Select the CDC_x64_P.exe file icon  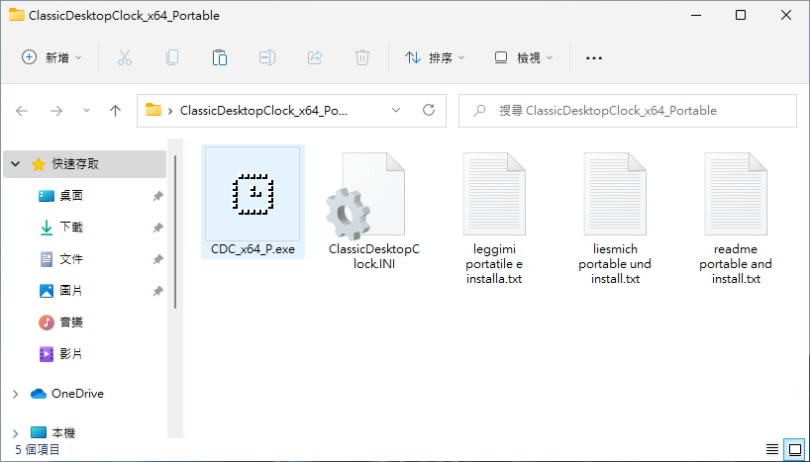pos(253,194)
